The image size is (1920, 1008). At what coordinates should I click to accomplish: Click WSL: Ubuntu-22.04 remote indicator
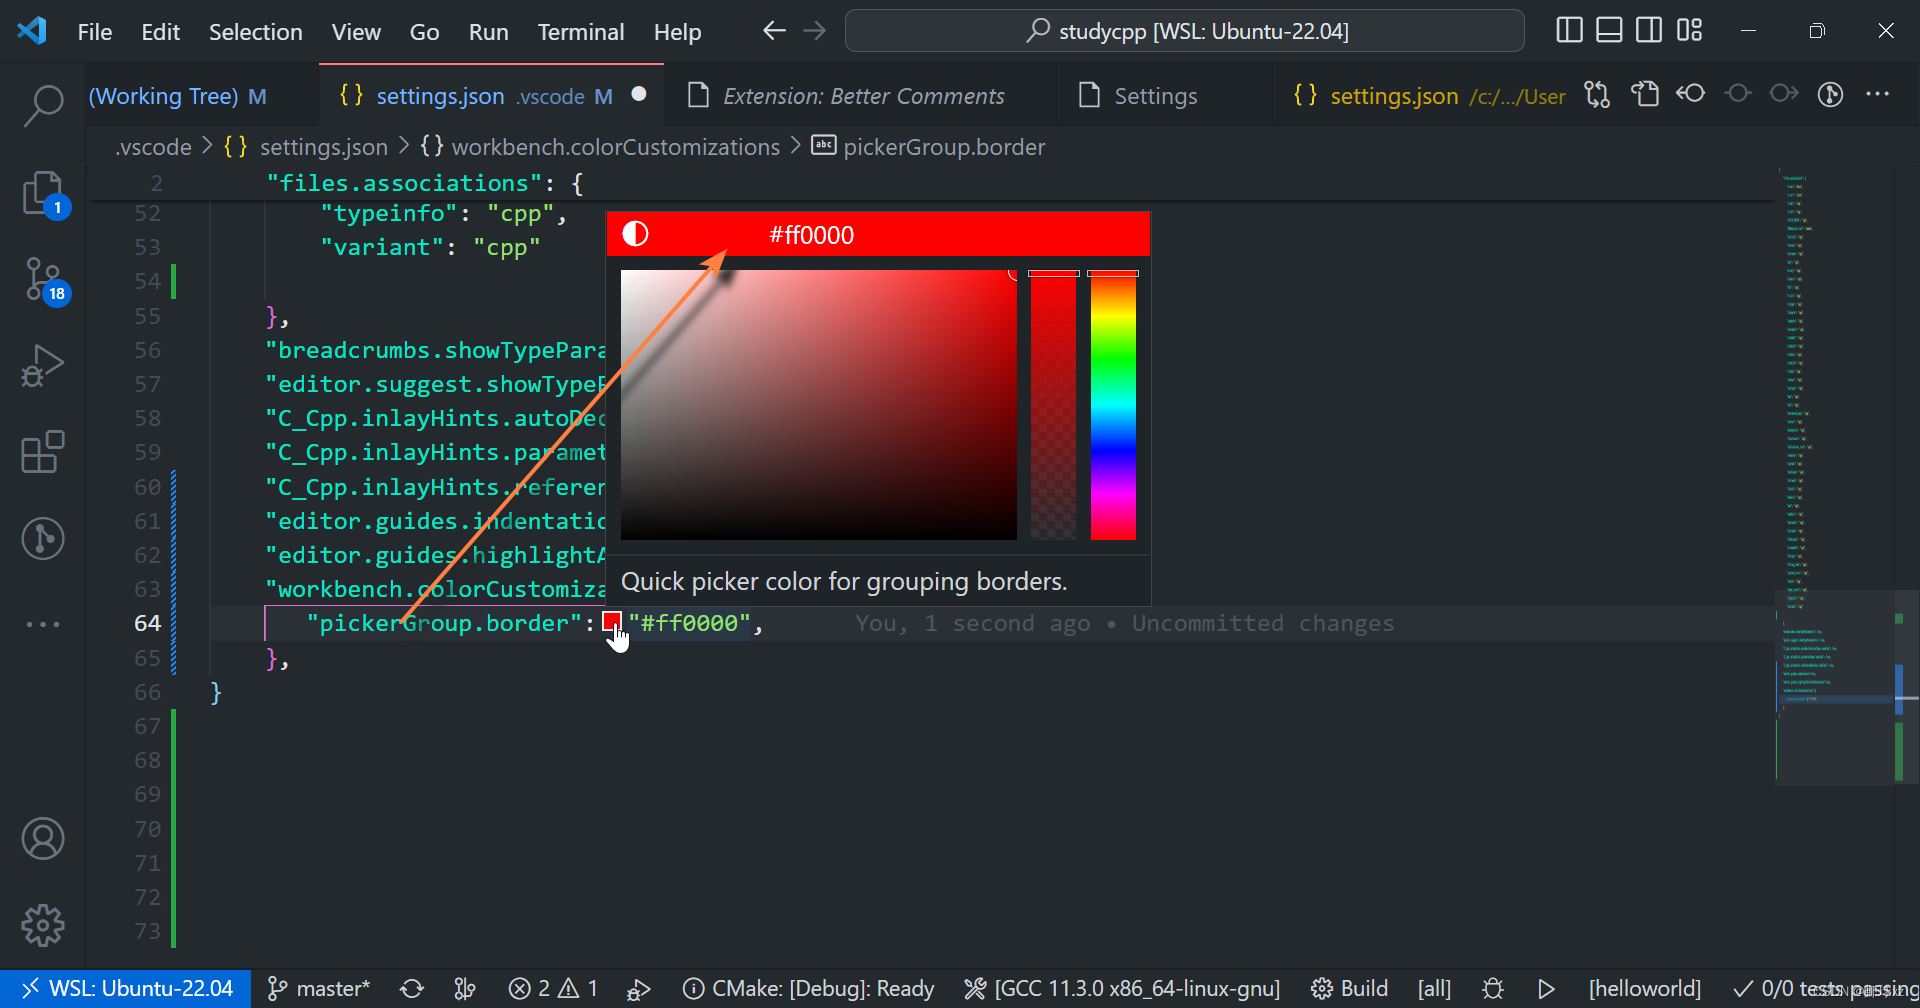126,988
